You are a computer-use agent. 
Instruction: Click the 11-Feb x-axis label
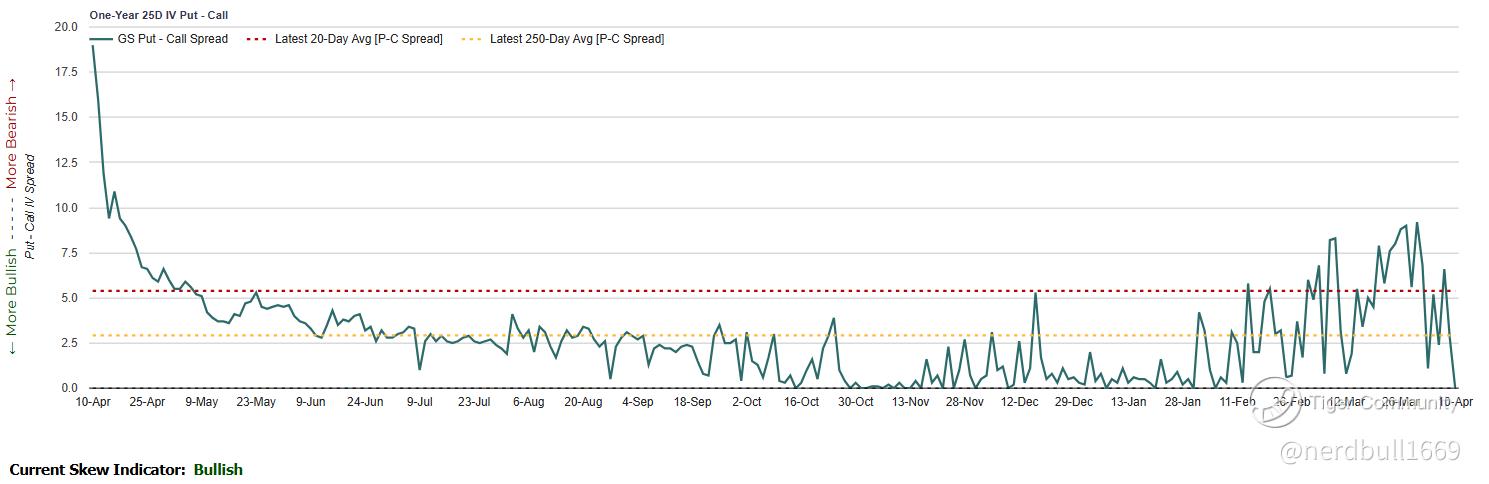coord(1237,402)
